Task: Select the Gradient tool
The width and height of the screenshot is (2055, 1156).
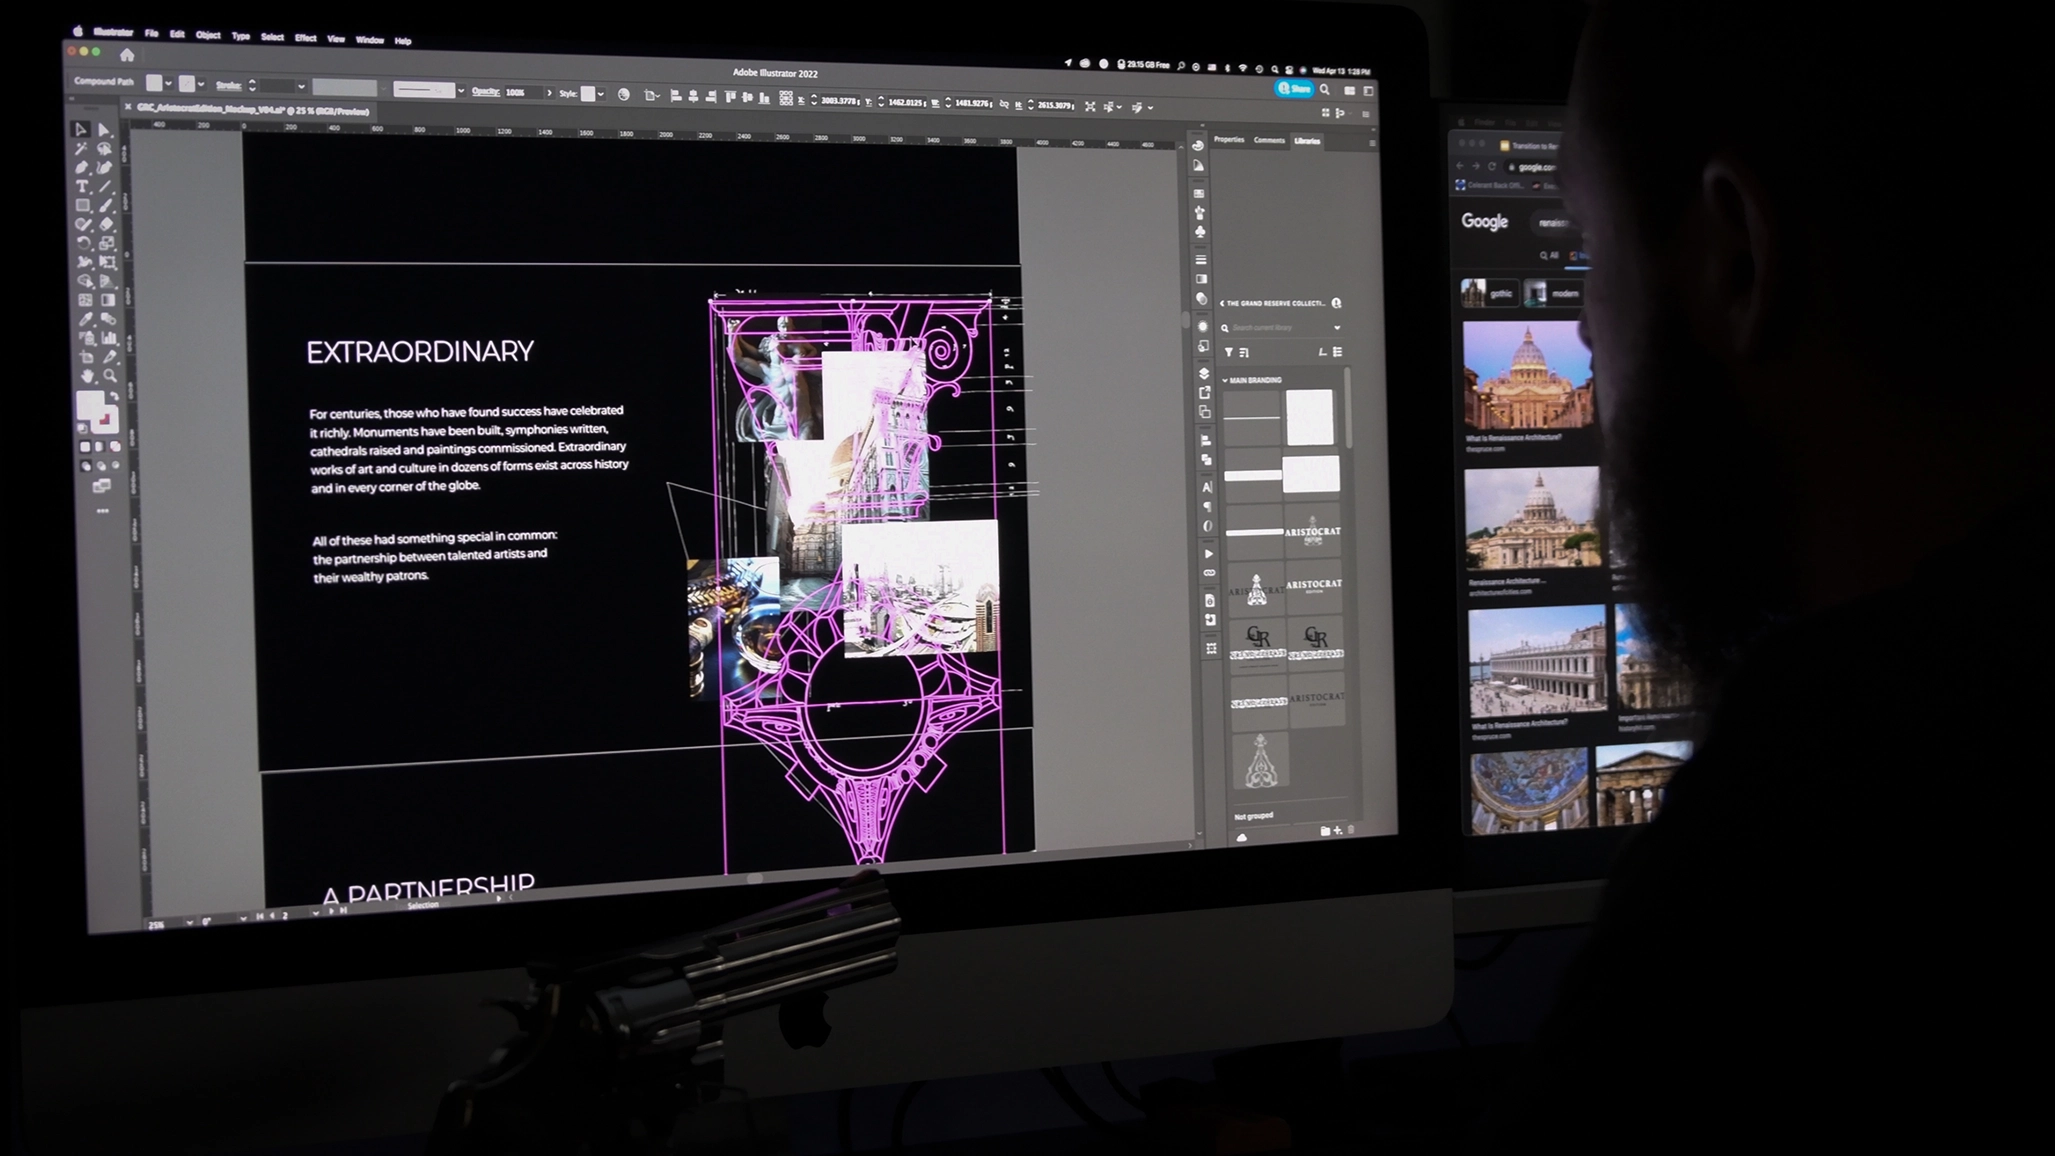Action: point(108,300)
